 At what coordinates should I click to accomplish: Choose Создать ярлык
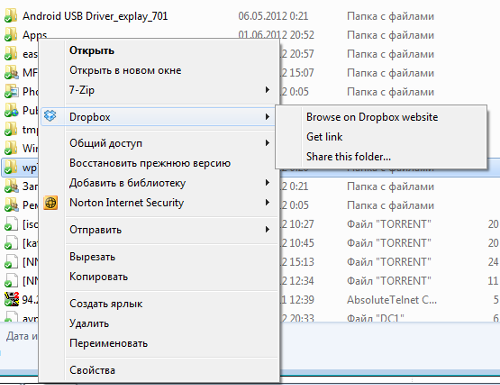pos(106,303)
